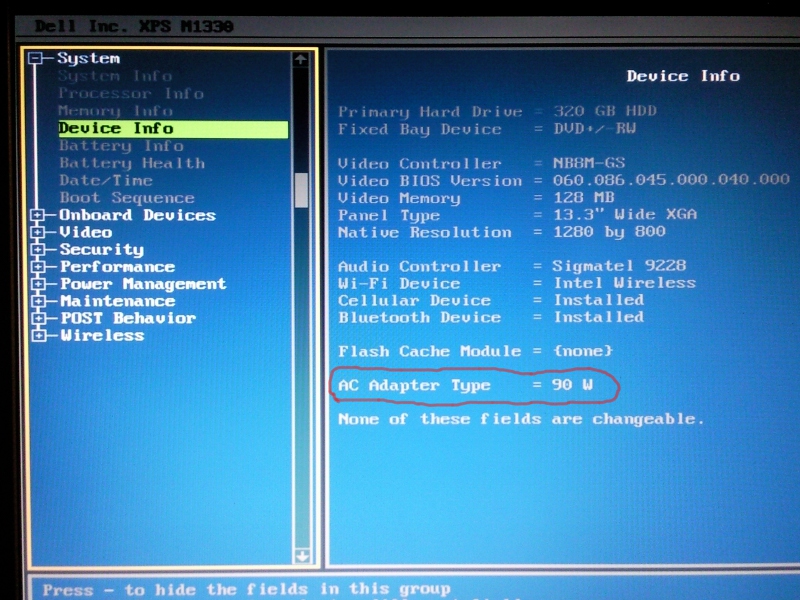Click the Audio Controller label
This screenshot has height=600, width=800.
(x=419, y=266)
